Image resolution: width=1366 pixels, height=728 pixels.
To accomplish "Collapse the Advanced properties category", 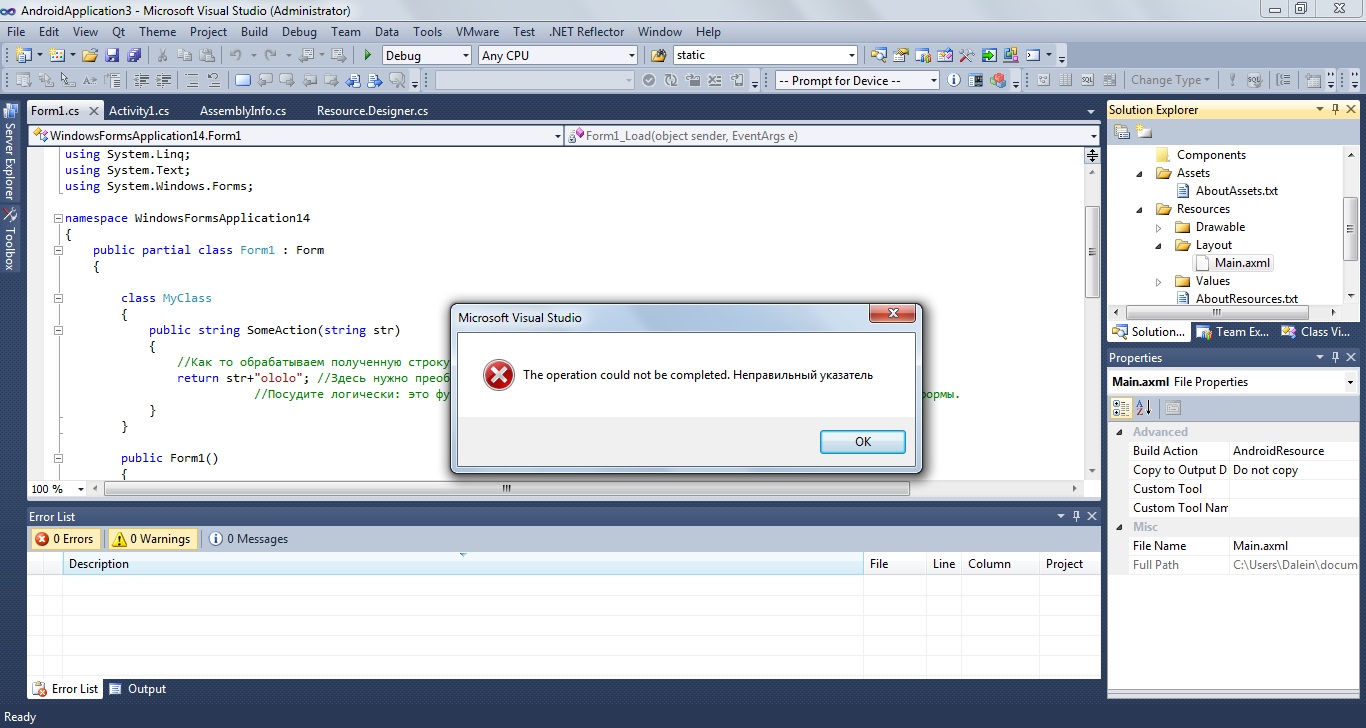I will pyautogui.click(x=1120, y=432).
